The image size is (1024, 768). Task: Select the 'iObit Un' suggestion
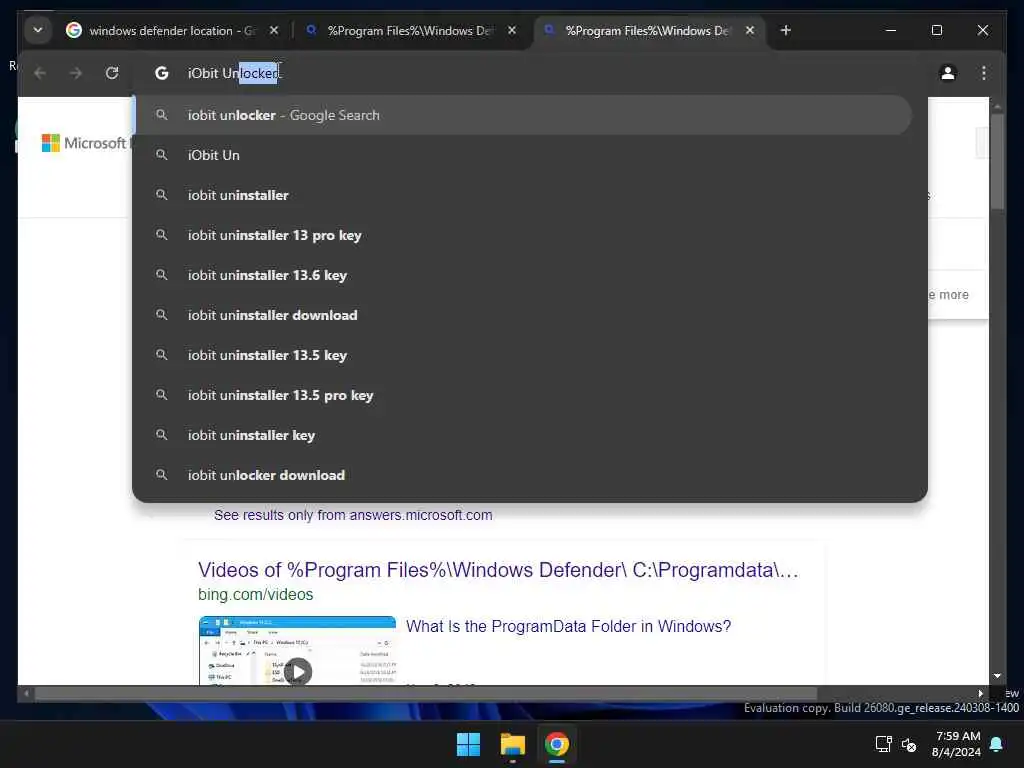coord(522,155)
